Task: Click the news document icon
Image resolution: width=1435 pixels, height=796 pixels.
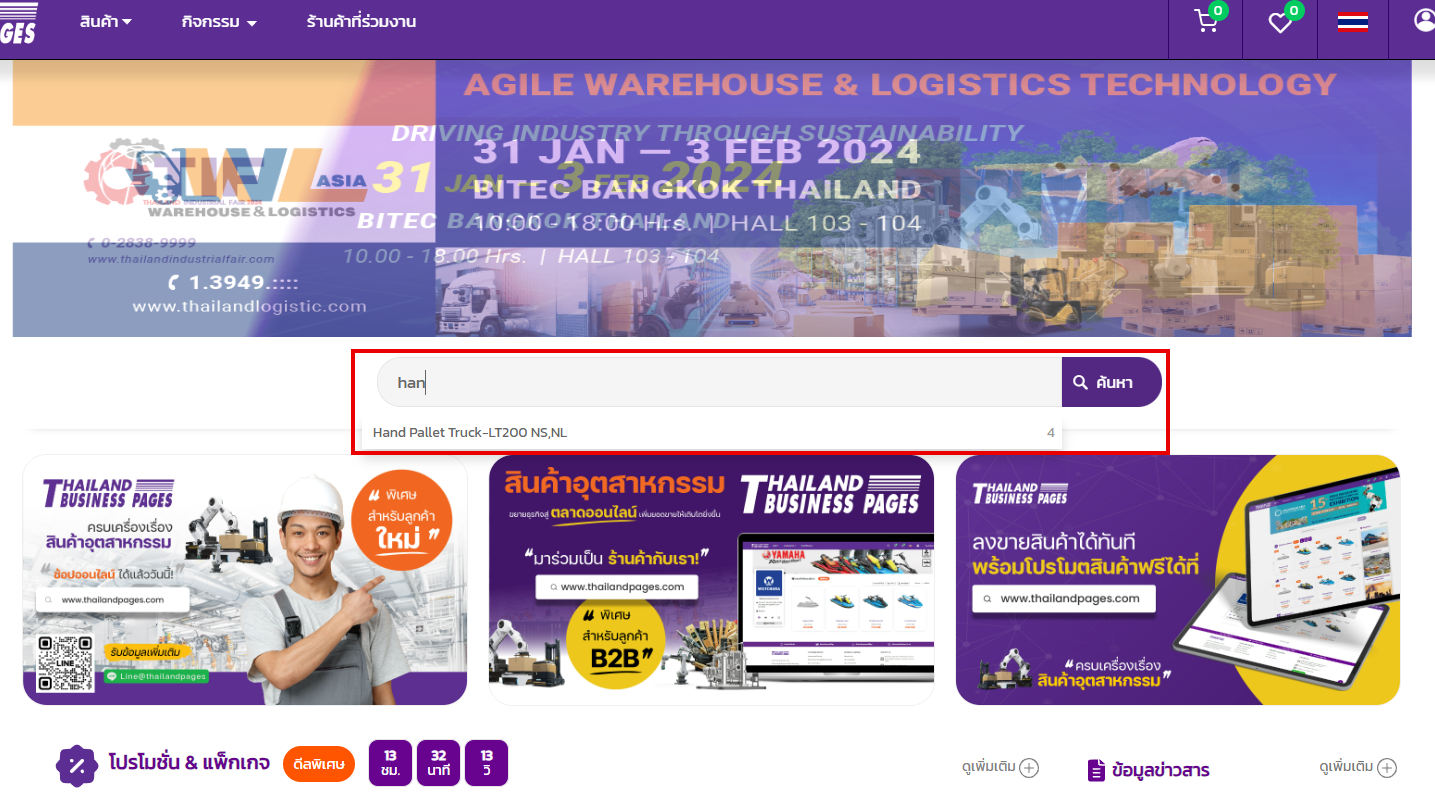Action: pyautogui.click(x=1096, y=770)
